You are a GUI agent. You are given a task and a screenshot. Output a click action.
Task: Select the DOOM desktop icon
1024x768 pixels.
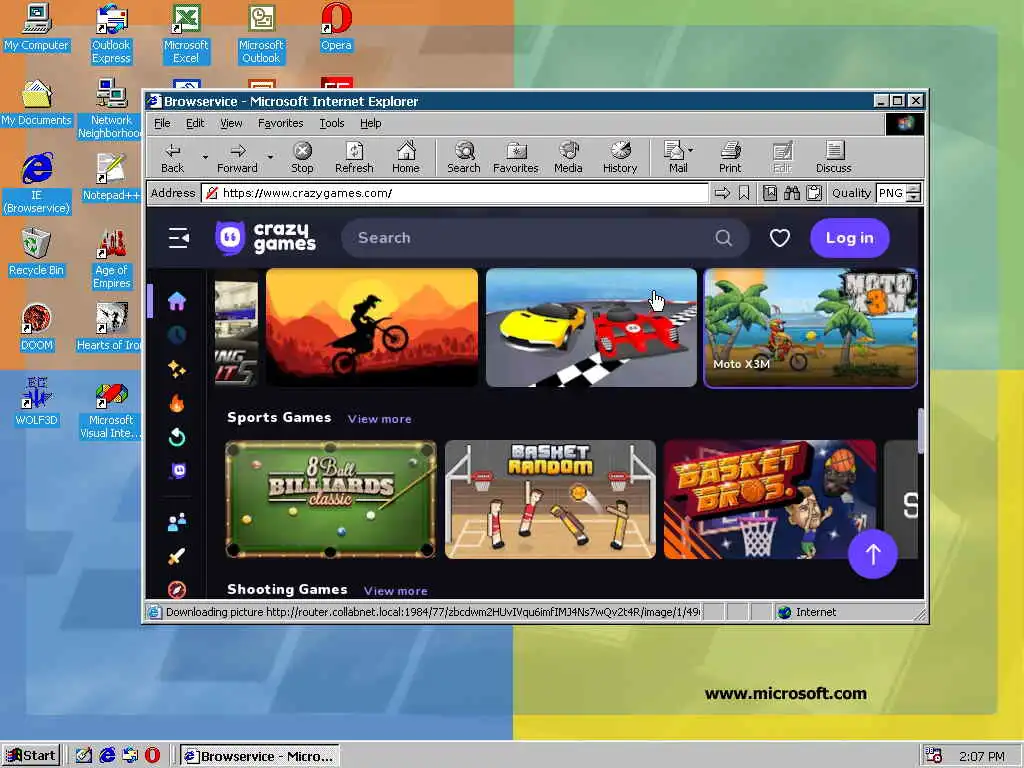(37, 327)
